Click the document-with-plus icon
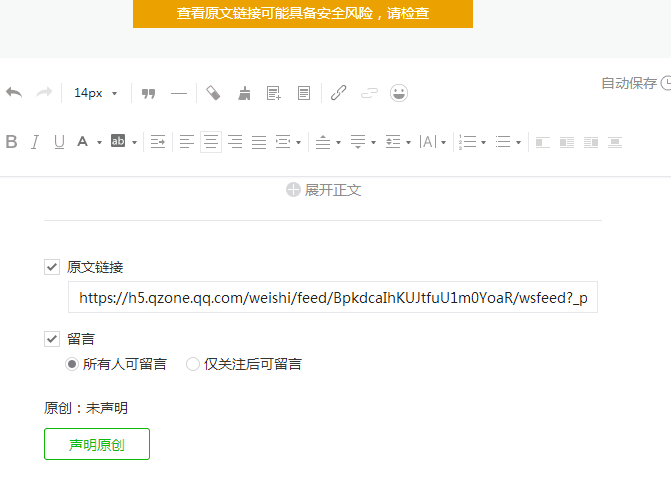Image resolution: width=671 pixels, height=499 pixels. 274,93
